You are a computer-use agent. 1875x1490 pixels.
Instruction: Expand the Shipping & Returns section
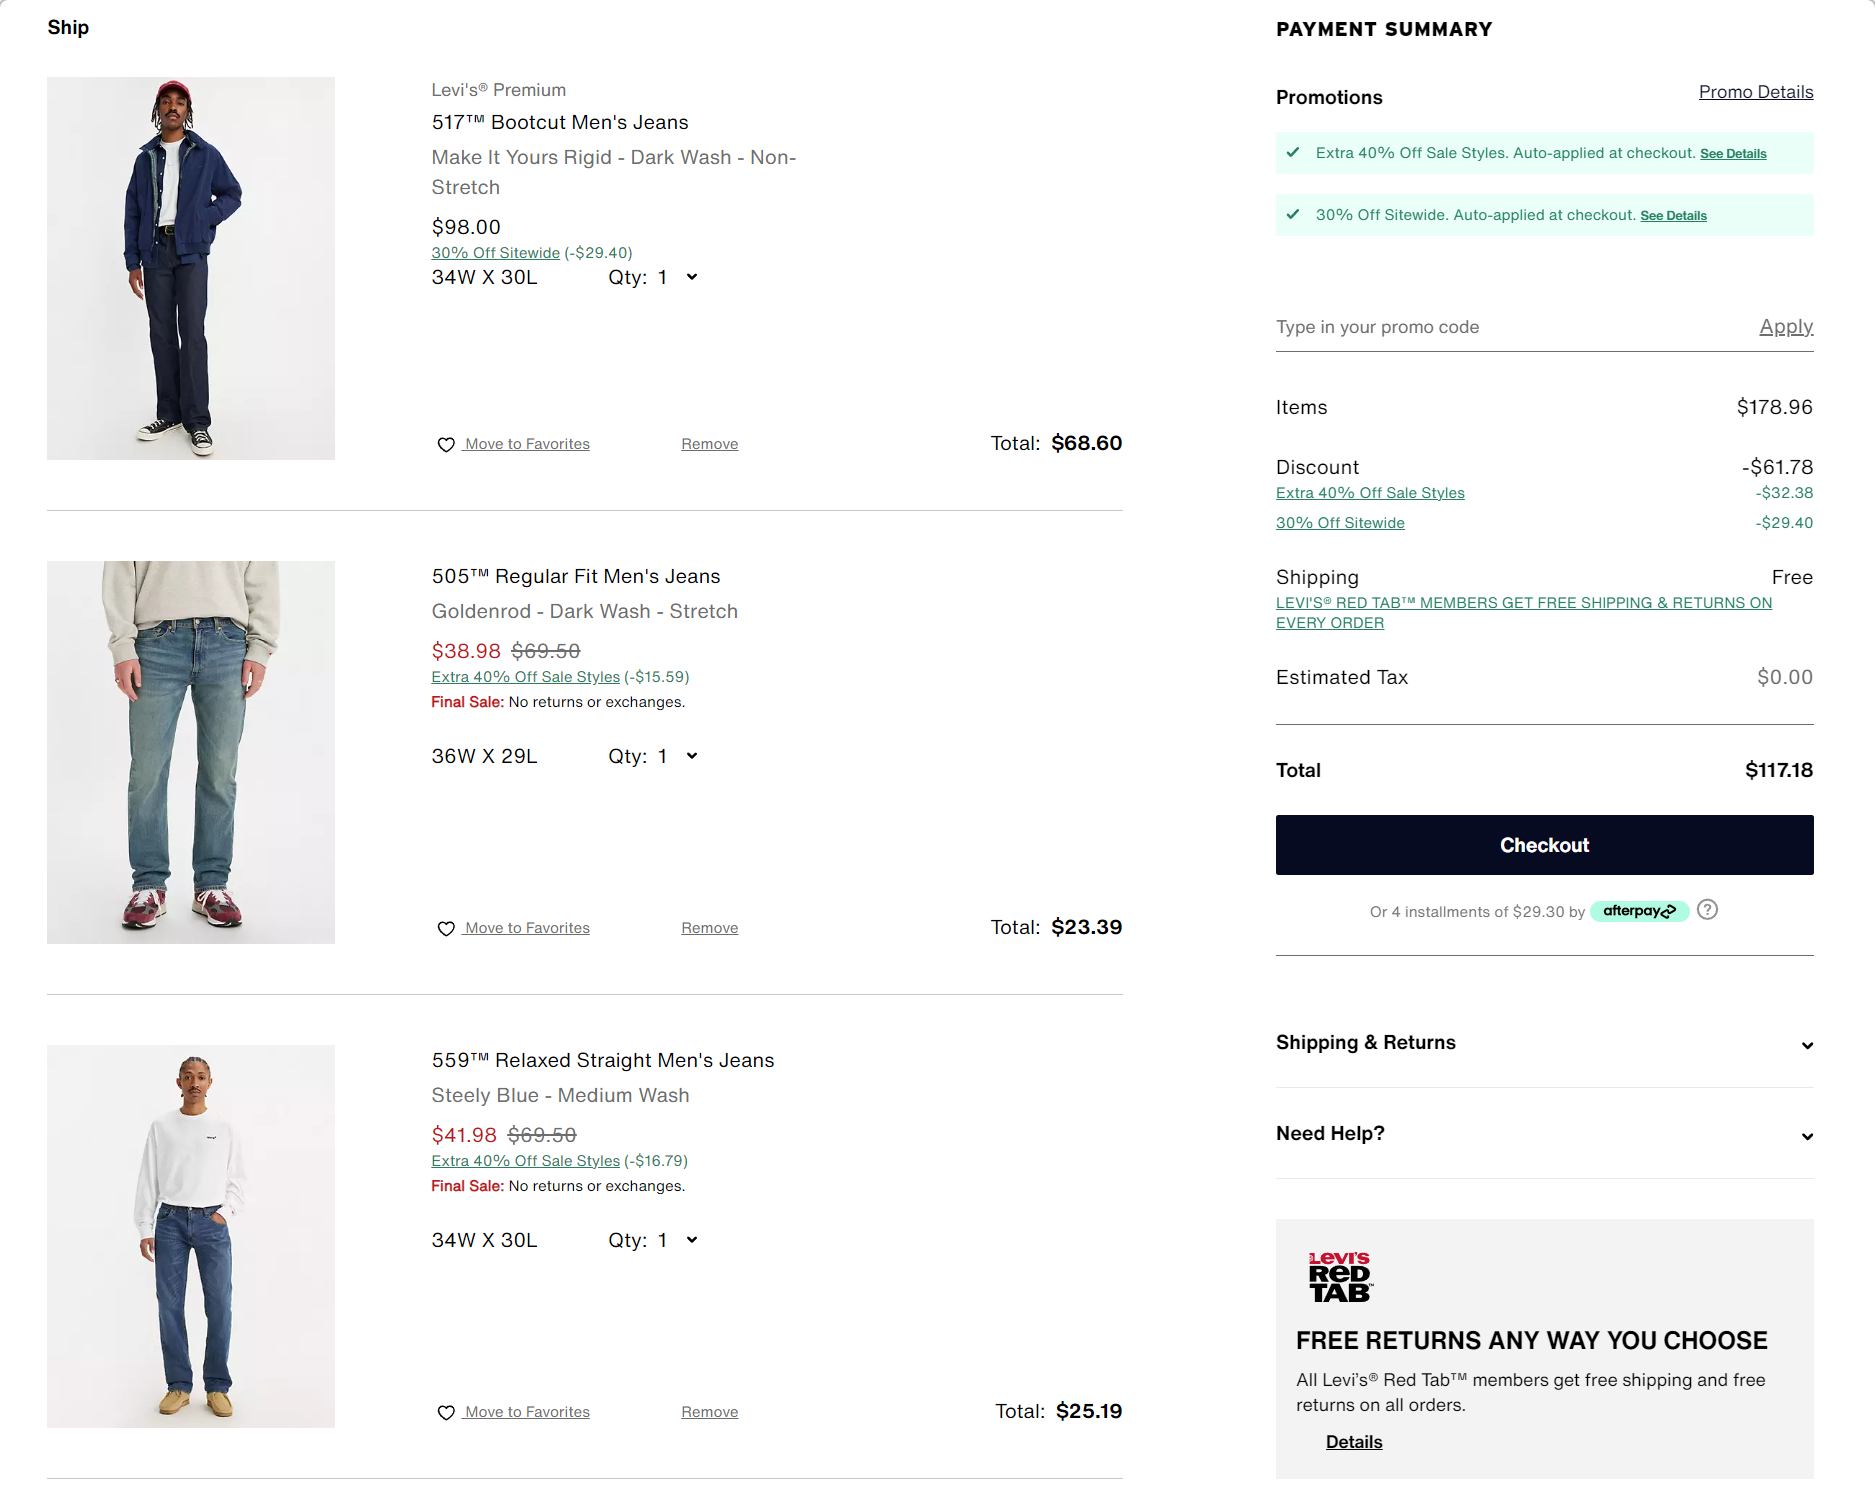pos(1806,1045)
